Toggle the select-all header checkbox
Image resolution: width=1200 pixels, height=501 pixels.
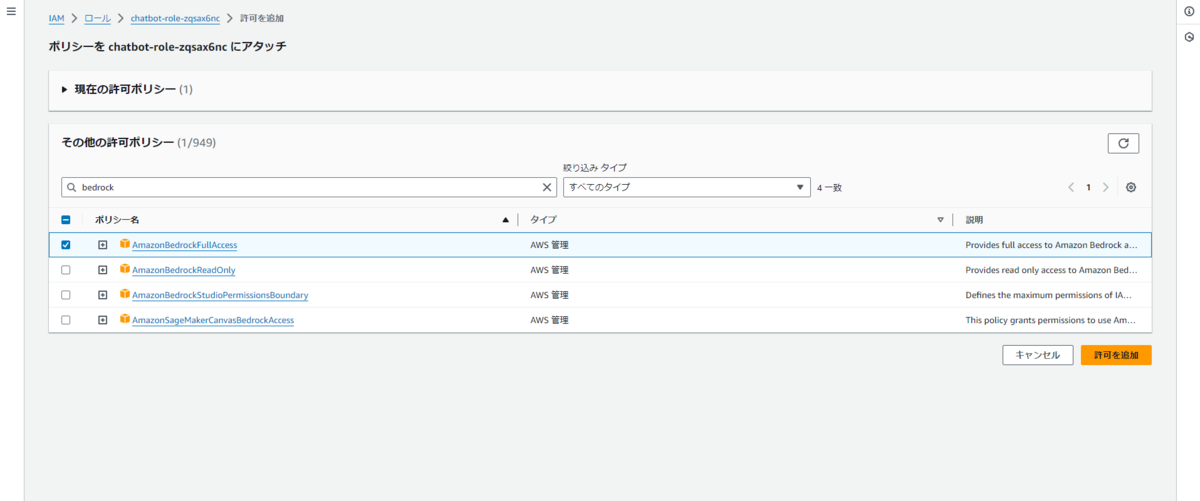point(66,219)
